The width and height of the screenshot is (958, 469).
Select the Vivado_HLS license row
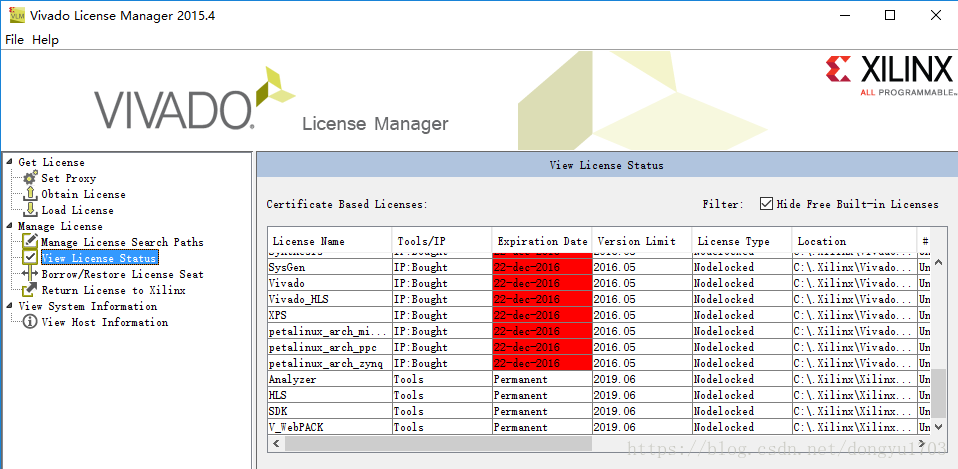(599, 299)
